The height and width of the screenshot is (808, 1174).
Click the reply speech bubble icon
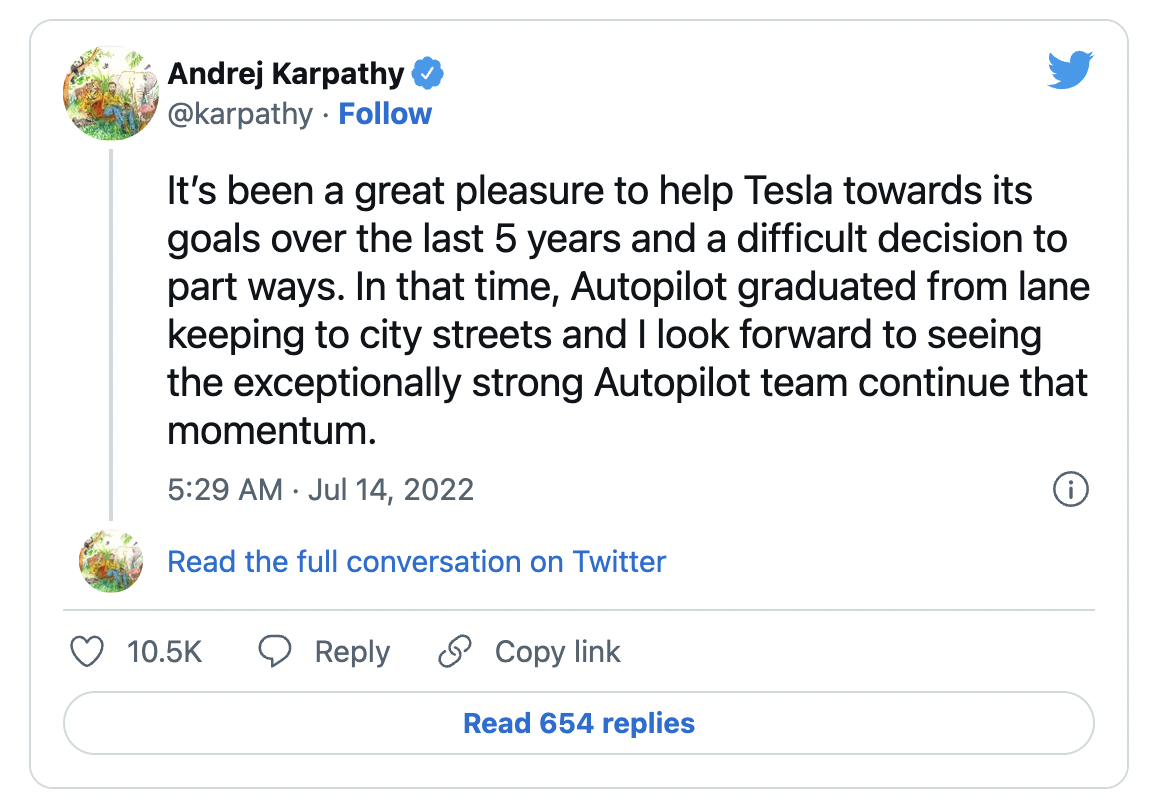click(x=274, y=653)
